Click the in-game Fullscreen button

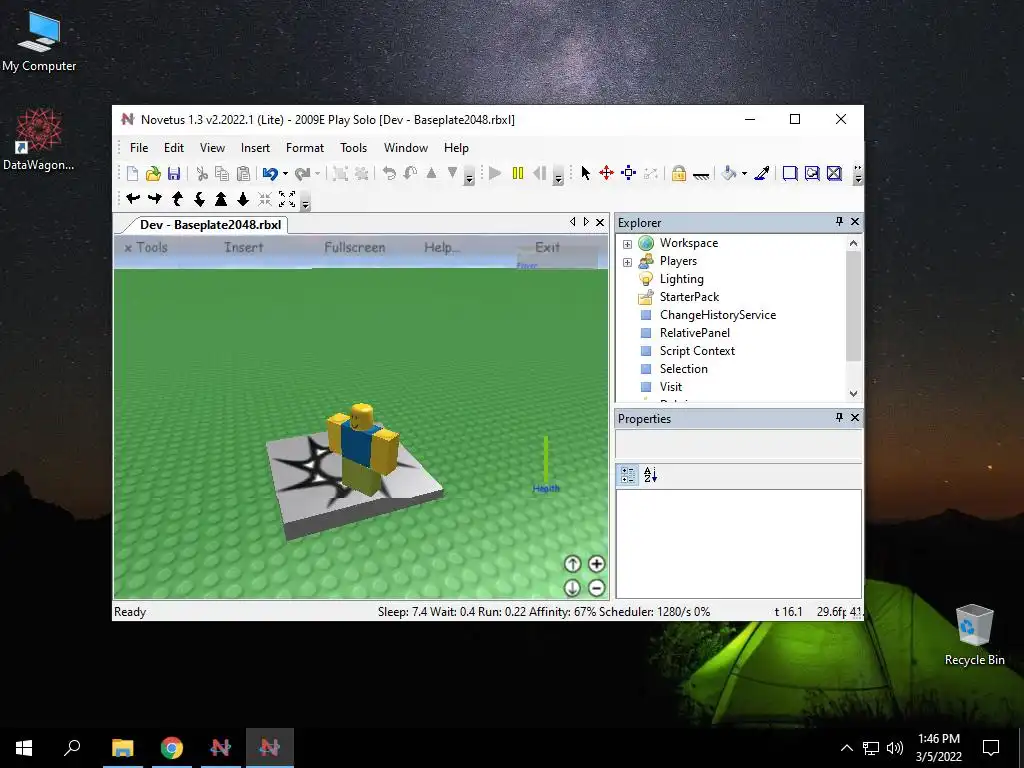(355, 248)
